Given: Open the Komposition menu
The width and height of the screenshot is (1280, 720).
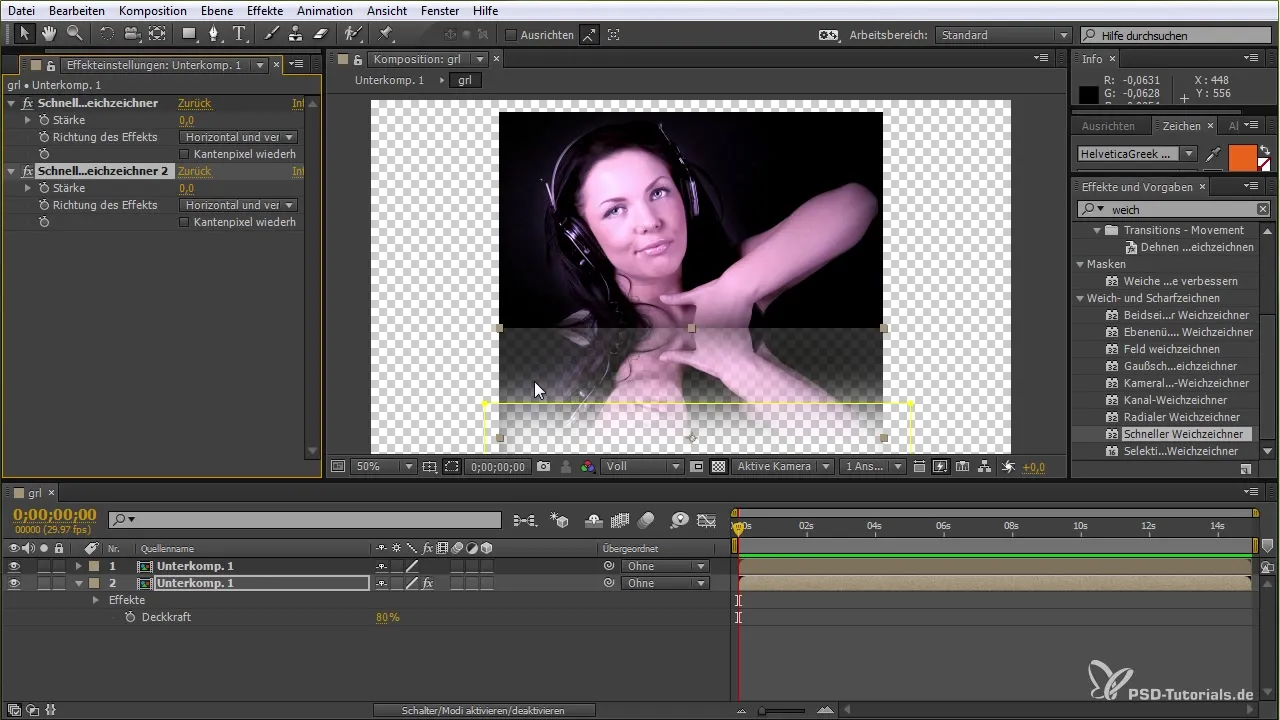Looking at the screenshot, I should pyautogui.click(x=152, y=10).
